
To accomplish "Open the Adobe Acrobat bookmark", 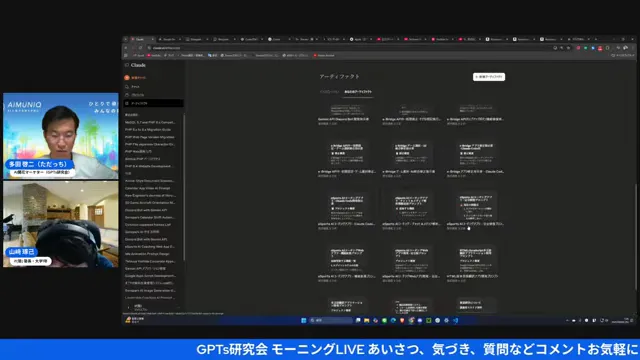I will (324, 55).
